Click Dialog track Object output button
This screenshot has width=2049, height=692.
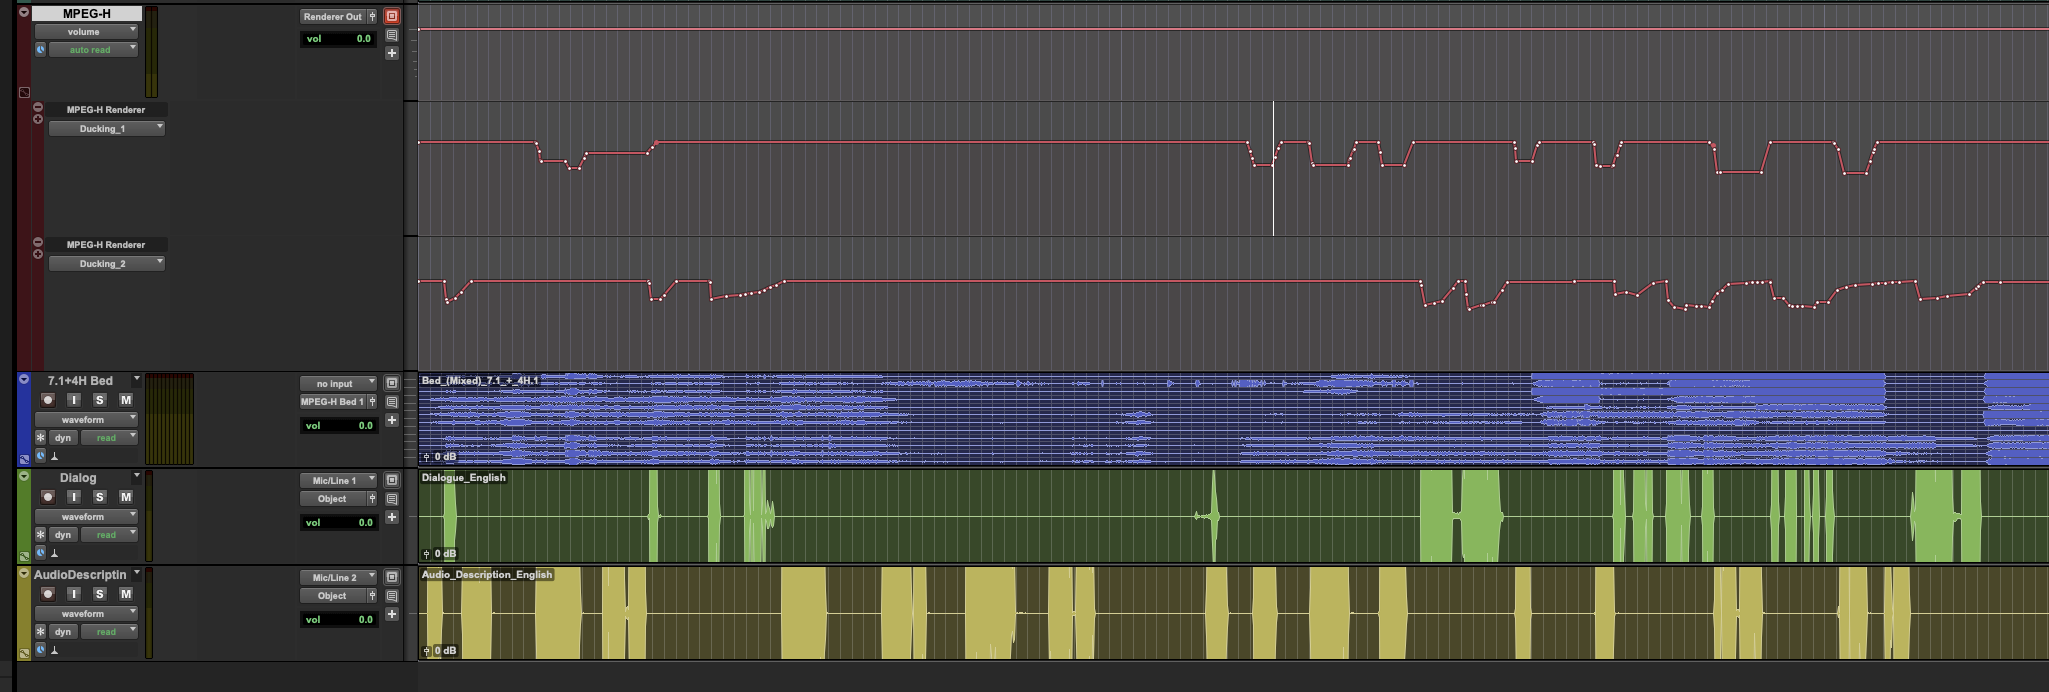tap(333, 499)
